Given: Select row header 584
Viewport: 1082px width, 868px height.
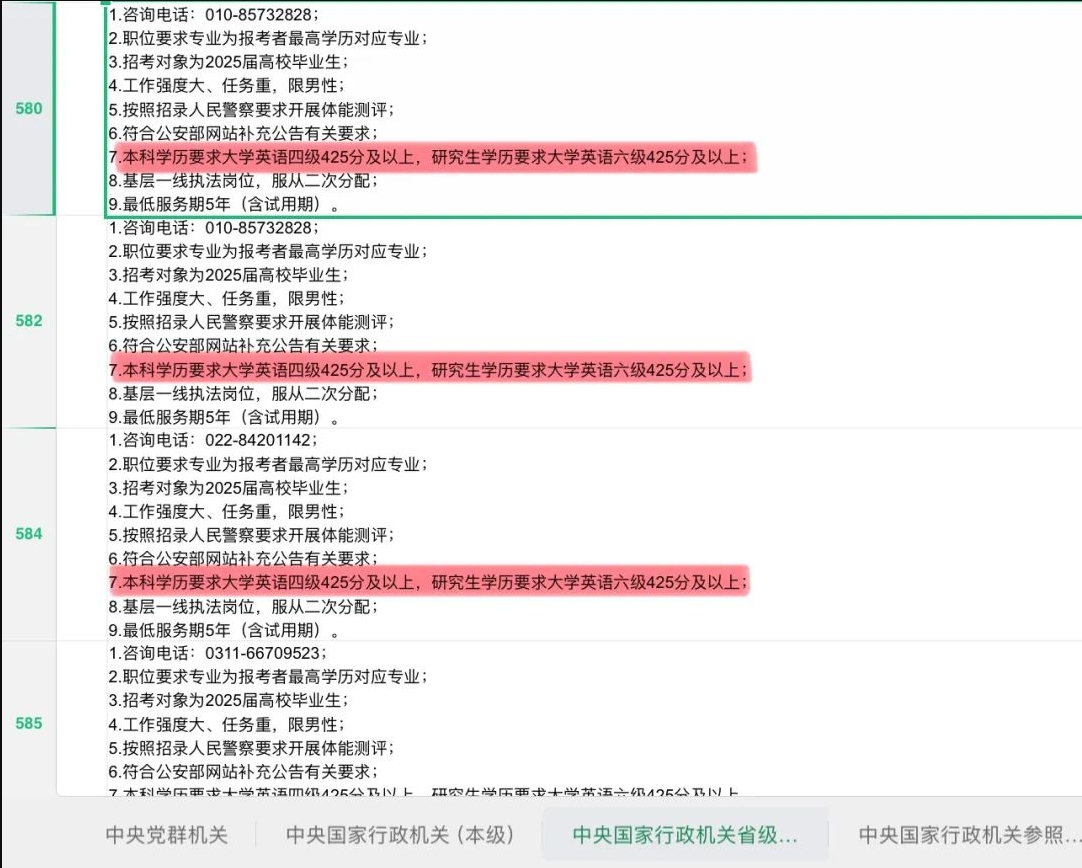Looking at the screenshot, I should 29,534.
